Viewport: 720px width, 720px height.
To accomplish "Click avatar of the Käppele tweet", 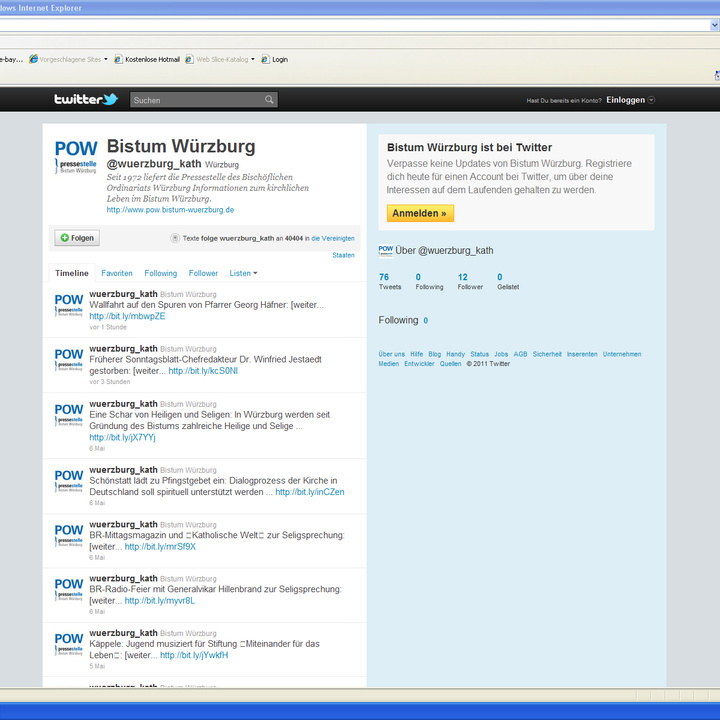I will click(69, 644).
